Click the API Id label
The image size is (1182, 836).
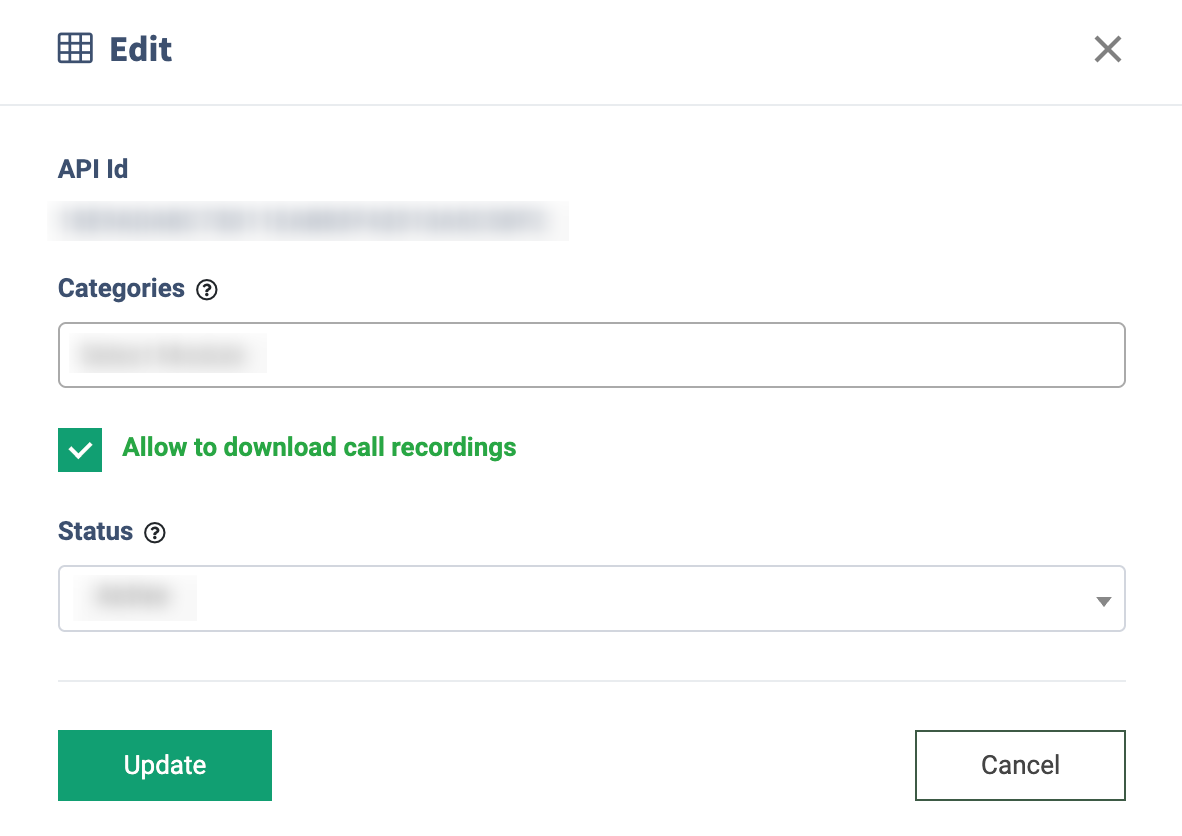coord(93,169)
